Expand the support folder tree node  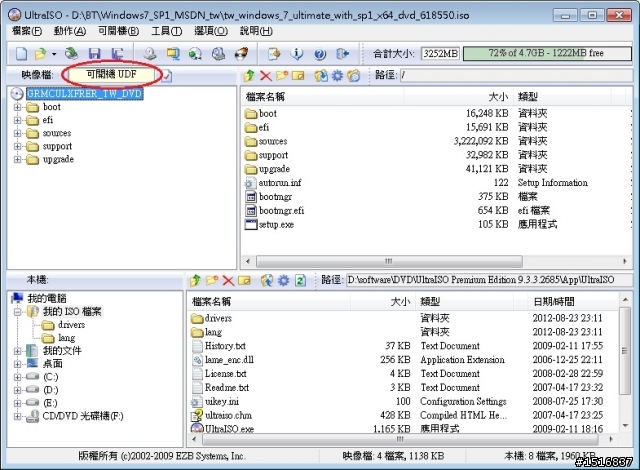17,146
